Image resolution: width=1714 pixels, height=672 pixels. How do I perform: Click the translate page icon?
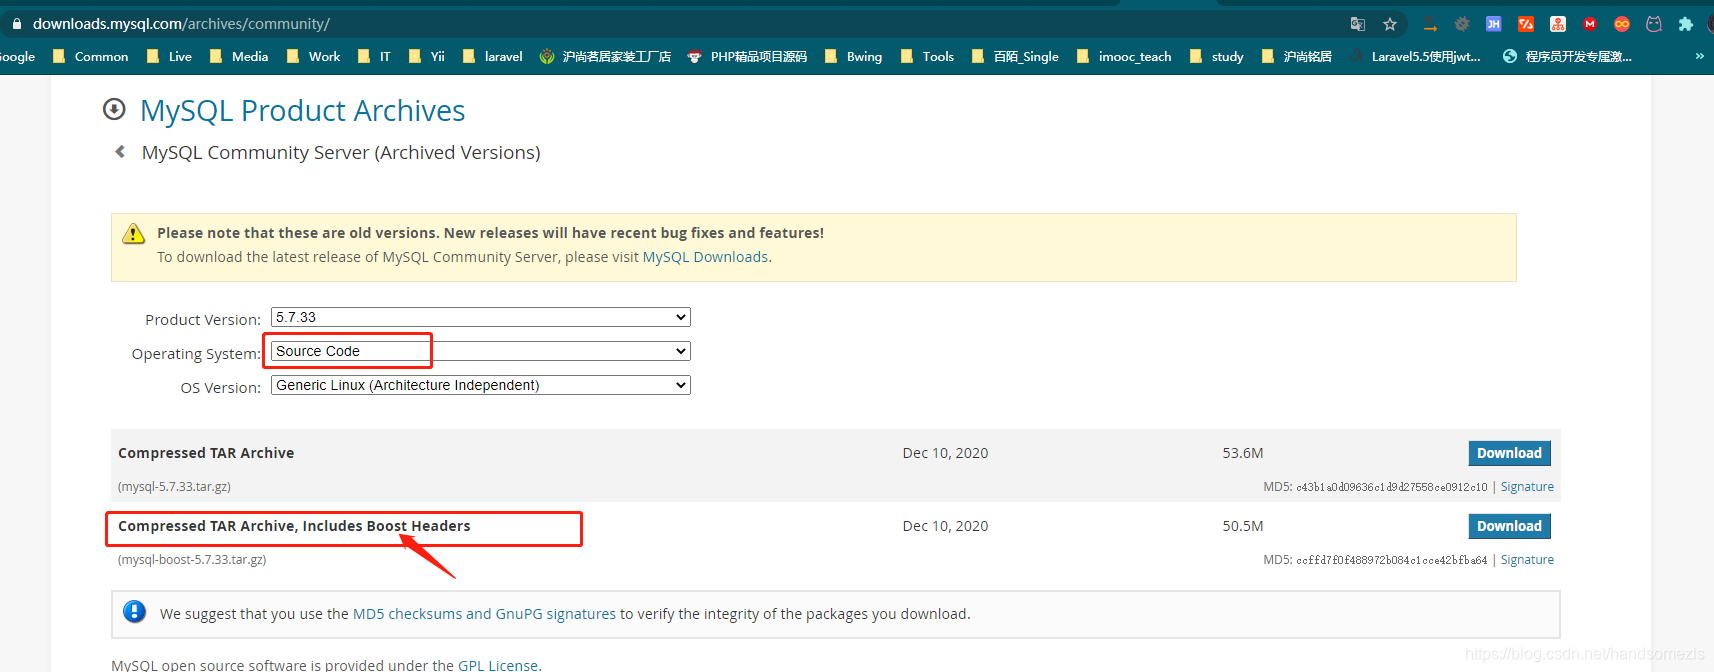(1358, 24)
